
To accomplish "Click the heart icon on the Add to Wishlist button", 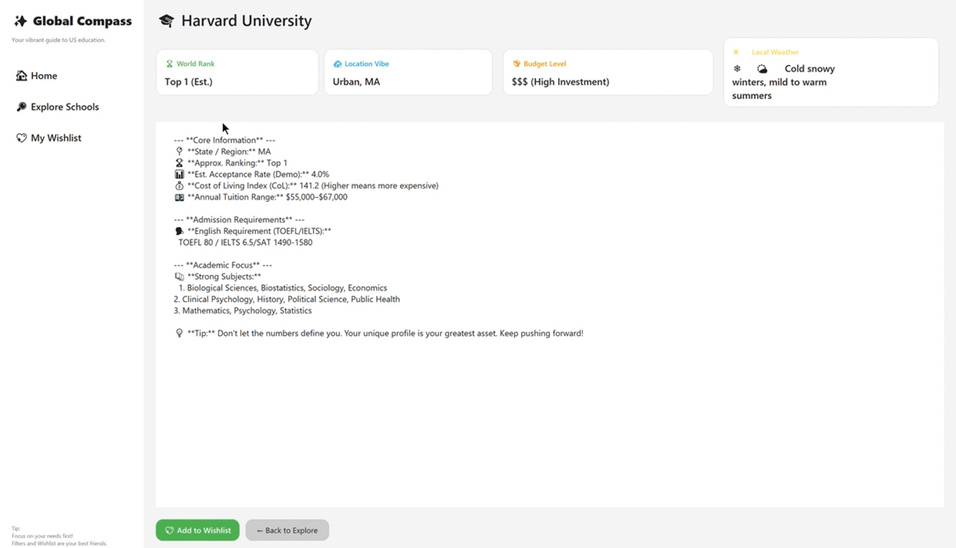I will (x=169, y=530).
